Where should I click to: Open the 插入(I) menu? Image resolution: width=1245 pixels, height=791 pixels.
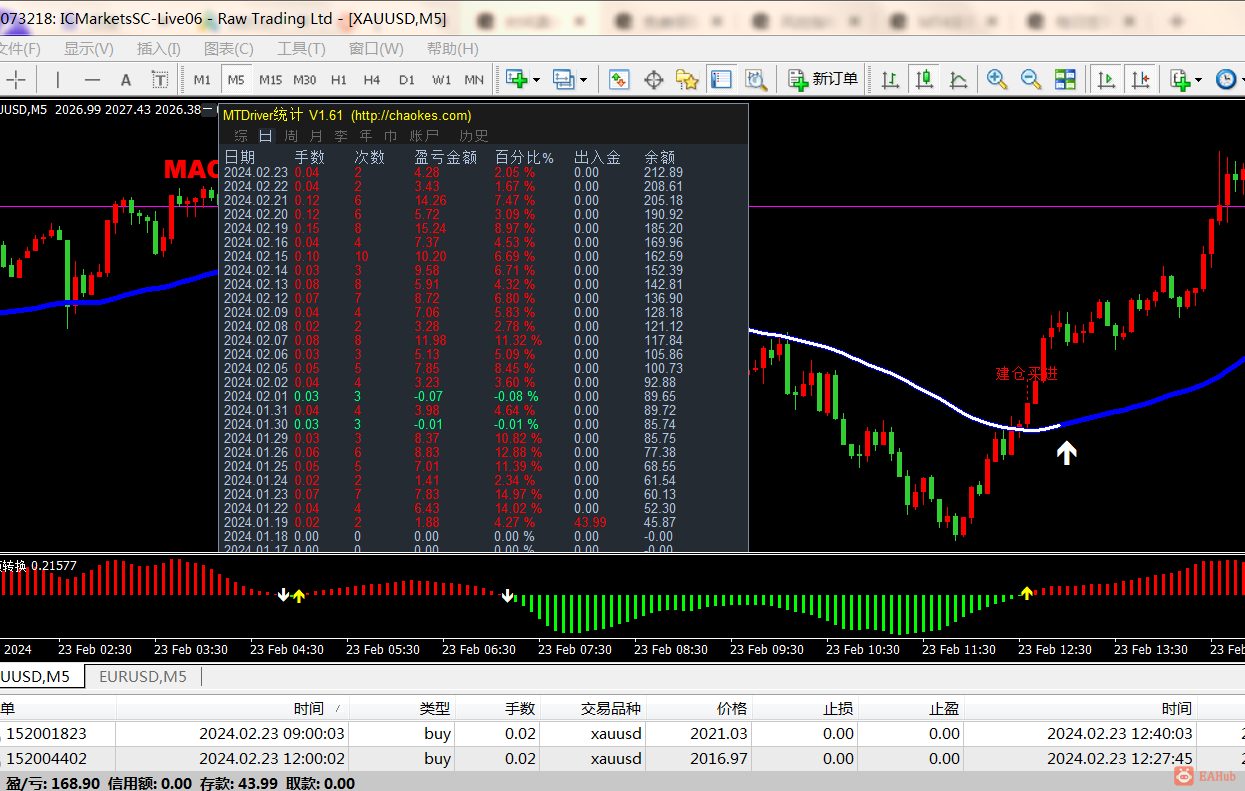159,48
